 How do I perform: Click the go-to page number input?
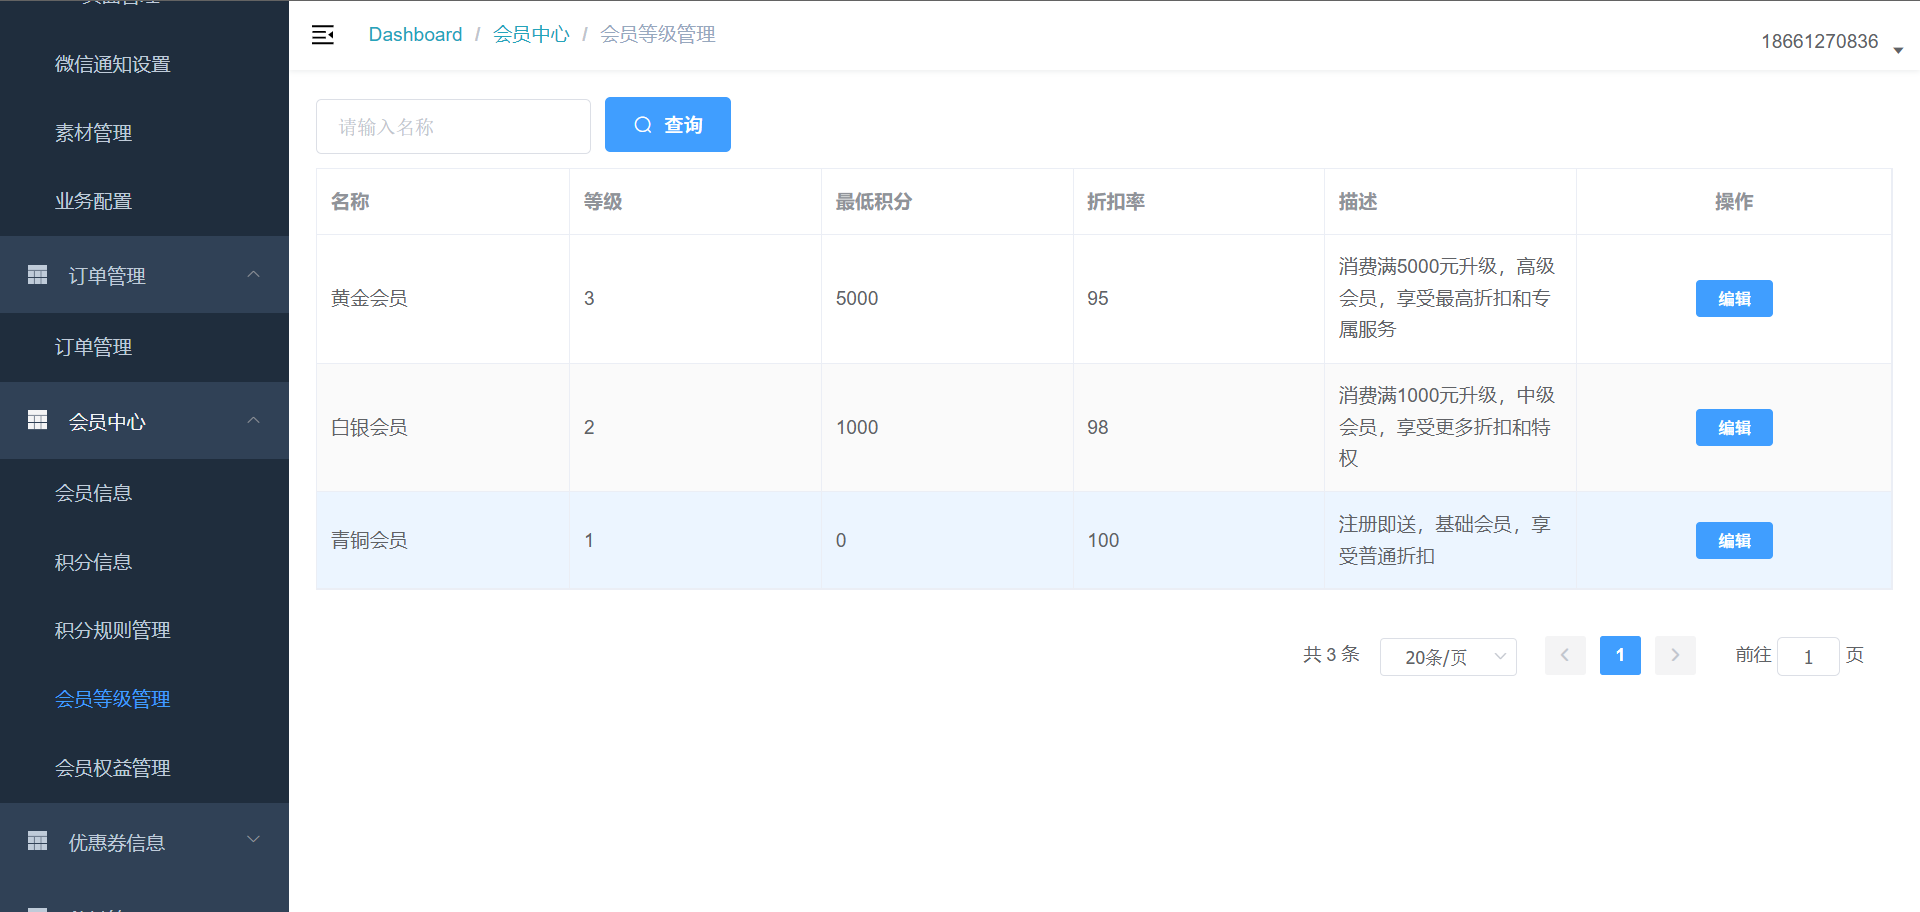[x=1807, y=657]
